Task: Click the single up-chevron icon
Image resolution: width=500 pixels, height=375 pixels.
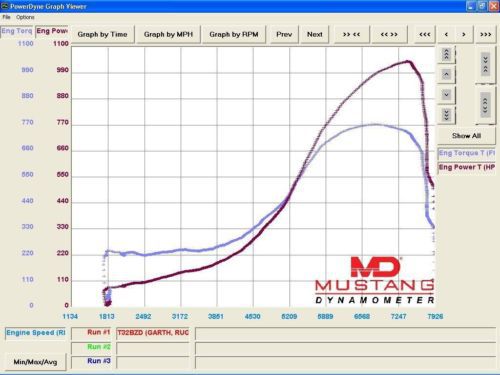Action: (446, 74)
